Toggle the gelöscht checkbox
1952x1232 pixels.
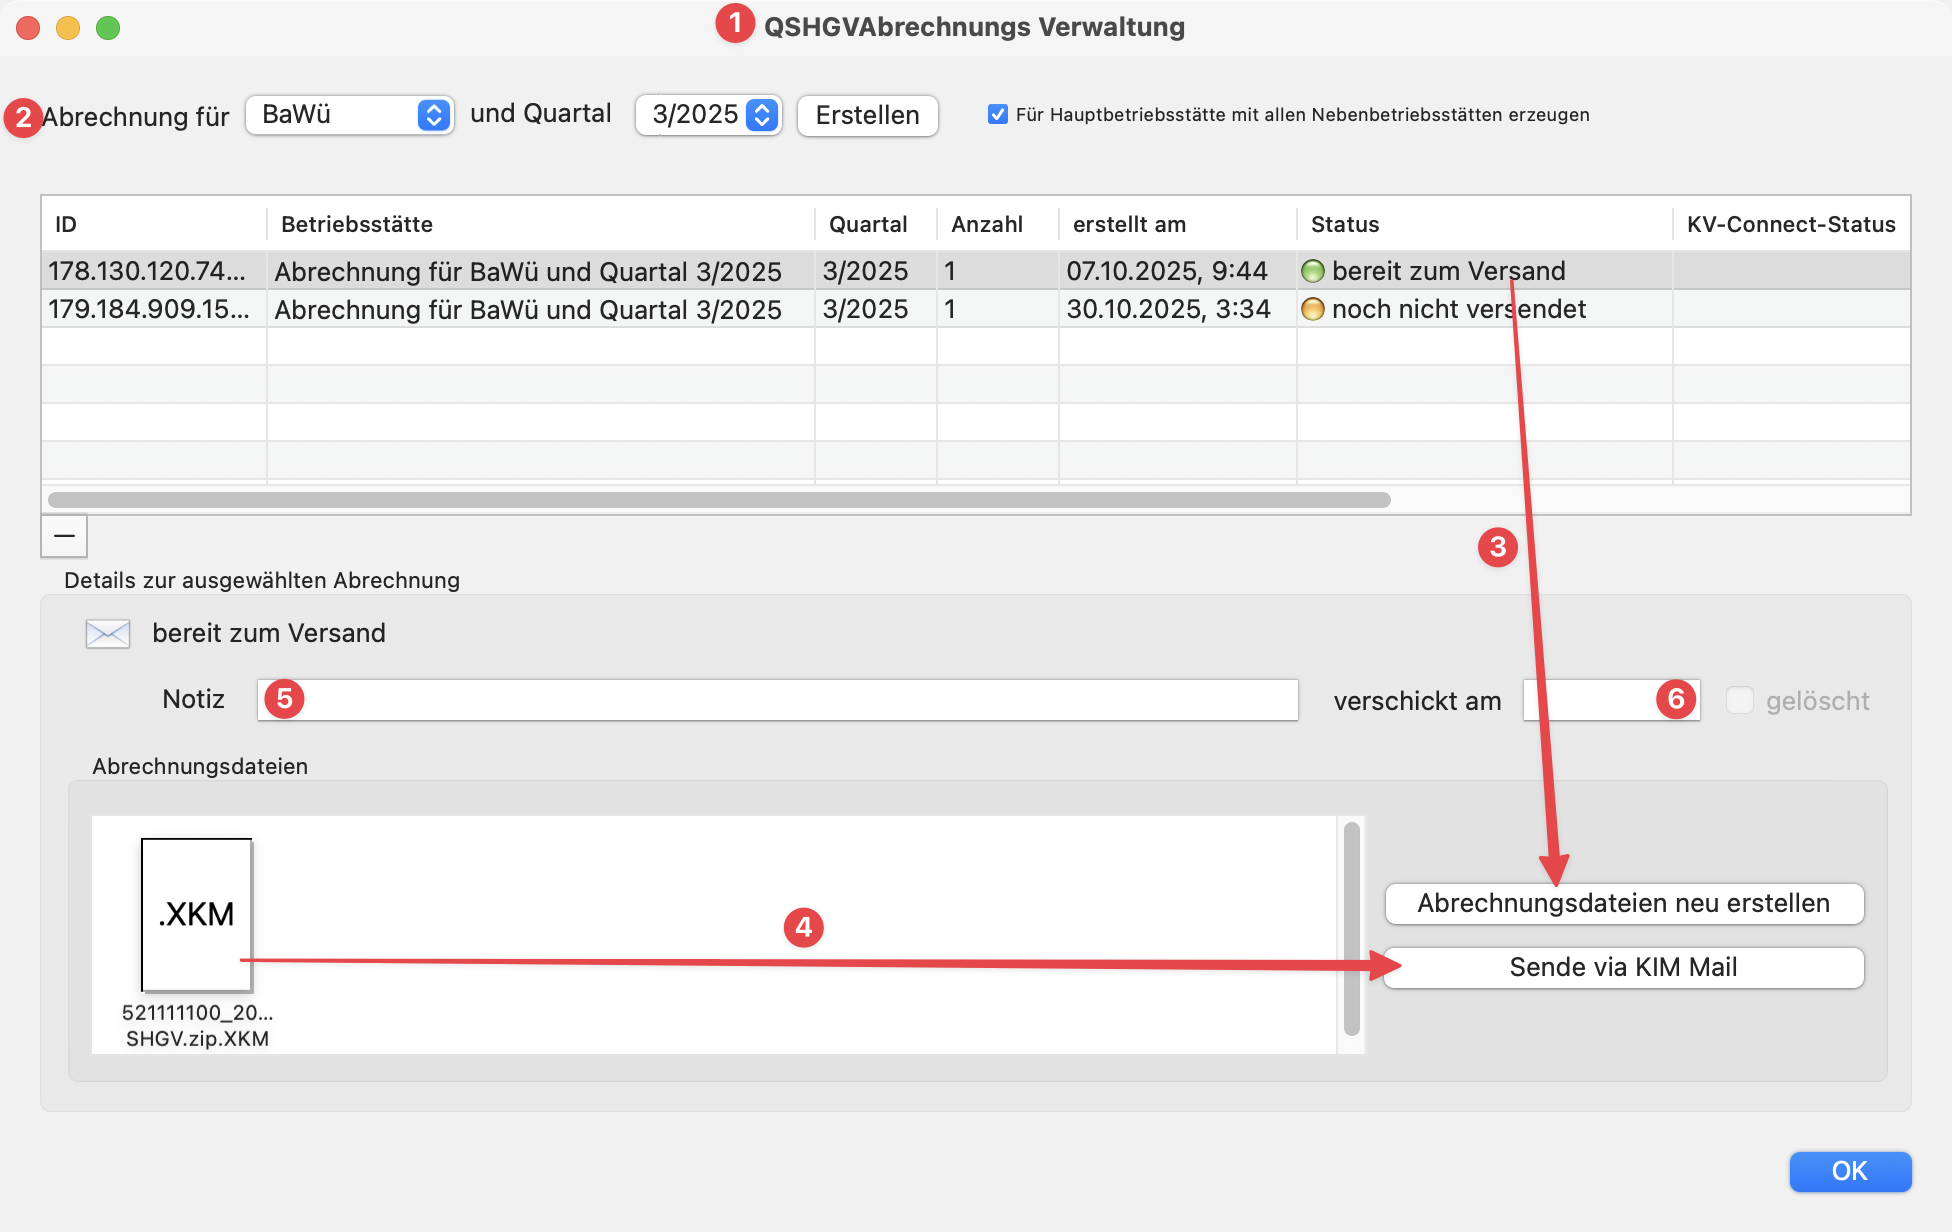(1740, 700)
